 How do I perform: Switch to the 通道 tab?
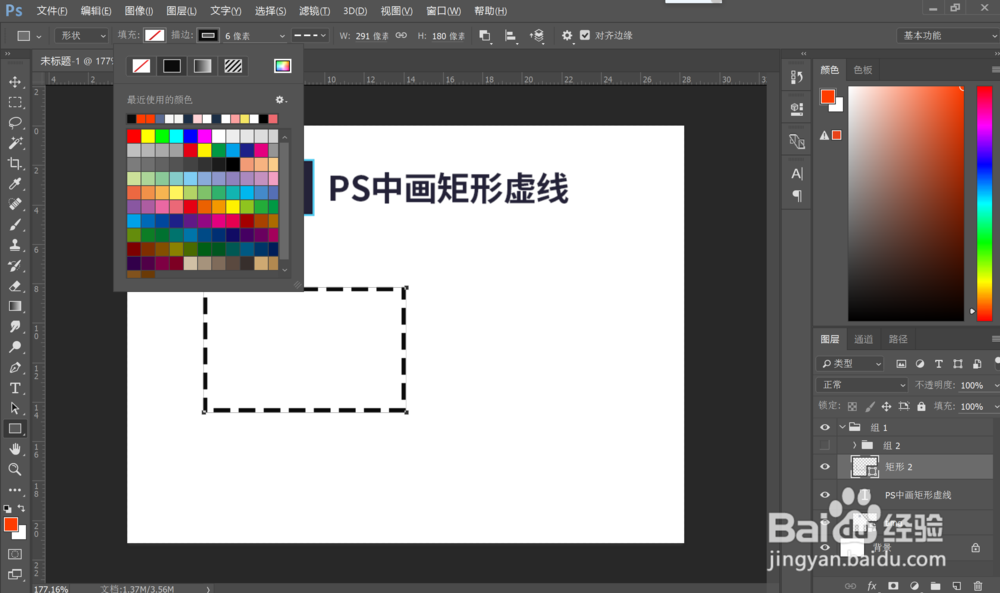[864, 338]
